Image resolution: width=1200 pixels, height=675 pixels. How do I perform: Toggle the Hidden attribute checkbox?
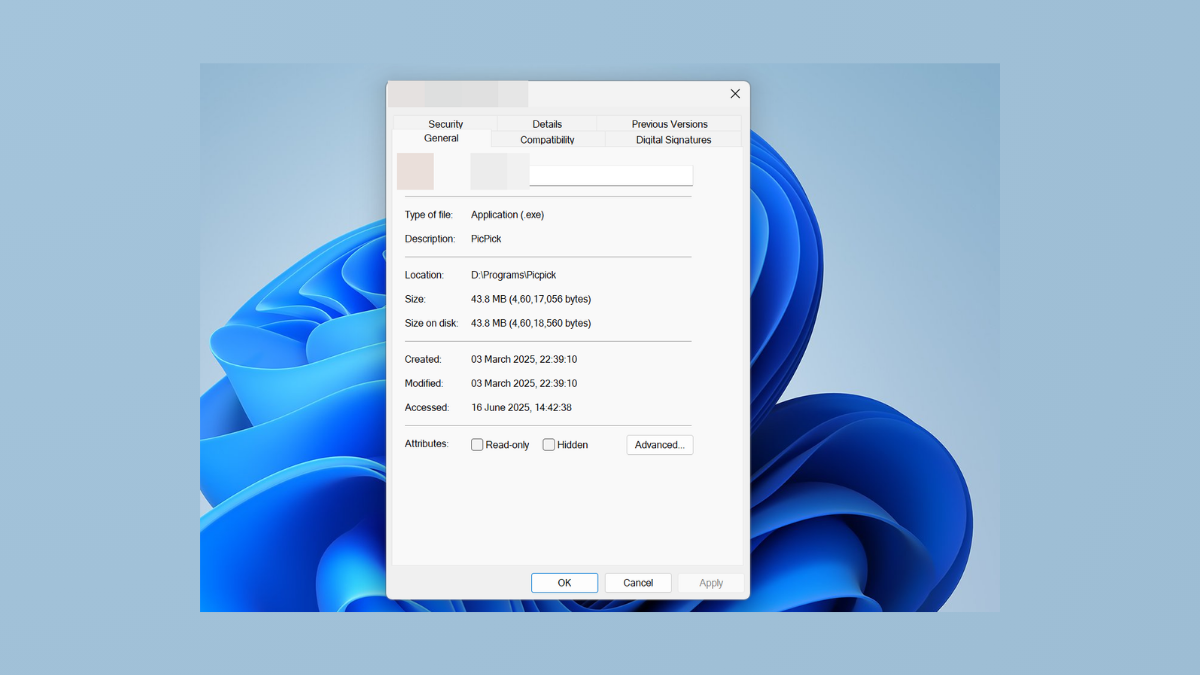pyautogui.click(x=548, y=444)
